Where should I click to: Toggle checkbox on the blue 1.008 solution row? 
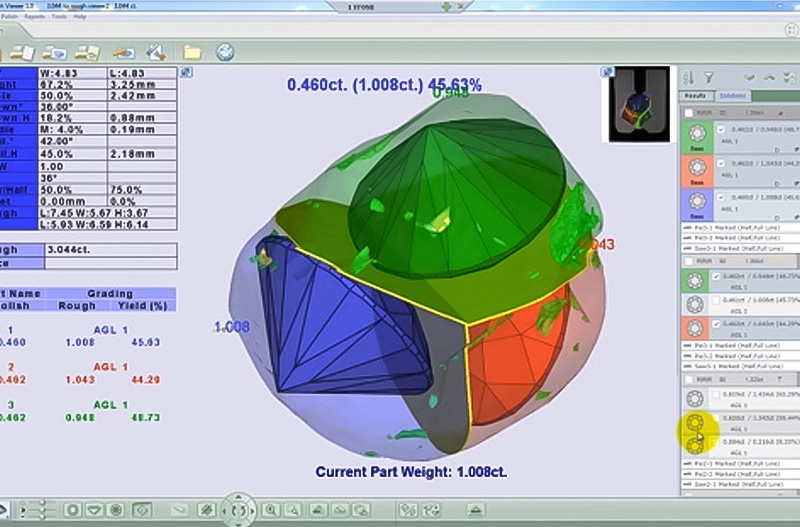[721, 197]
